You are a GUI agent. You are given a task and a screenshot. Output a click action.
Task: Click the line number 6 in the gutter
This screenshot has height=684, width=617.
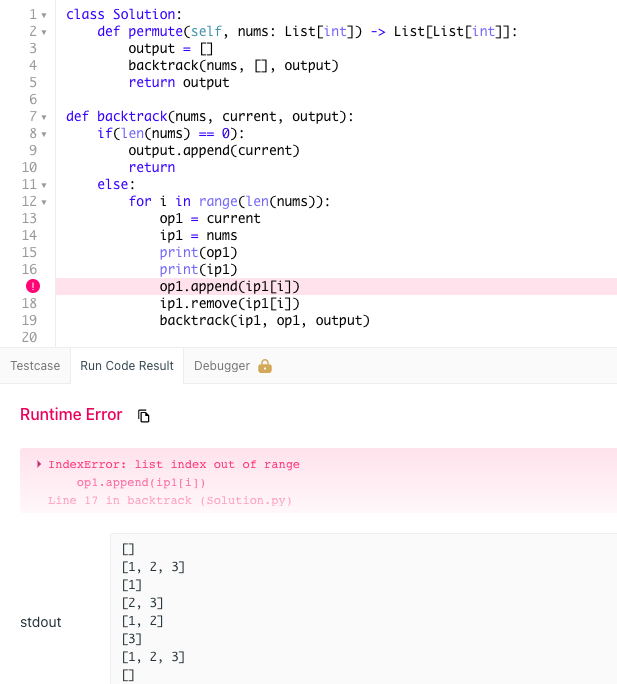coord(33,99)
